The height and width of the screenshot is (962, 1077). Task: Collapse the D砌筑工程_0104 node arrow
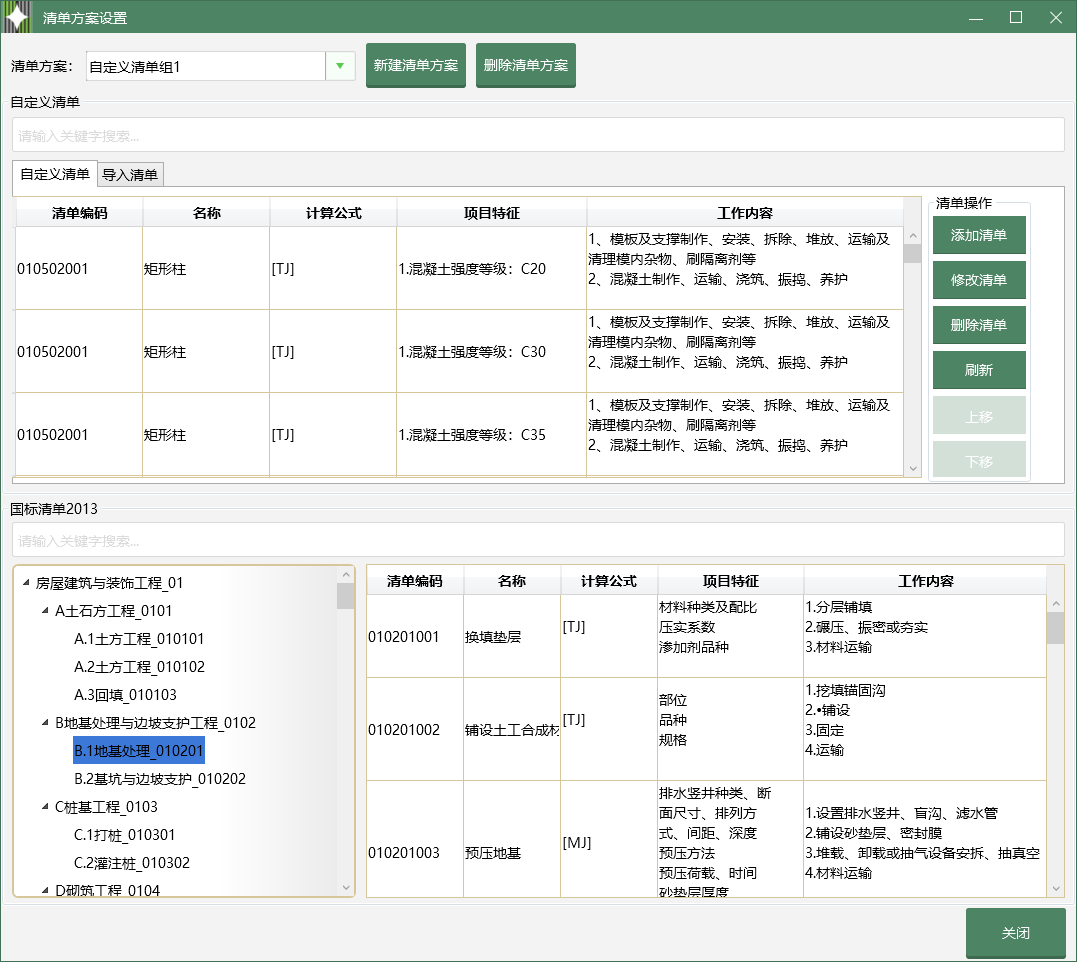click(45, 890)
